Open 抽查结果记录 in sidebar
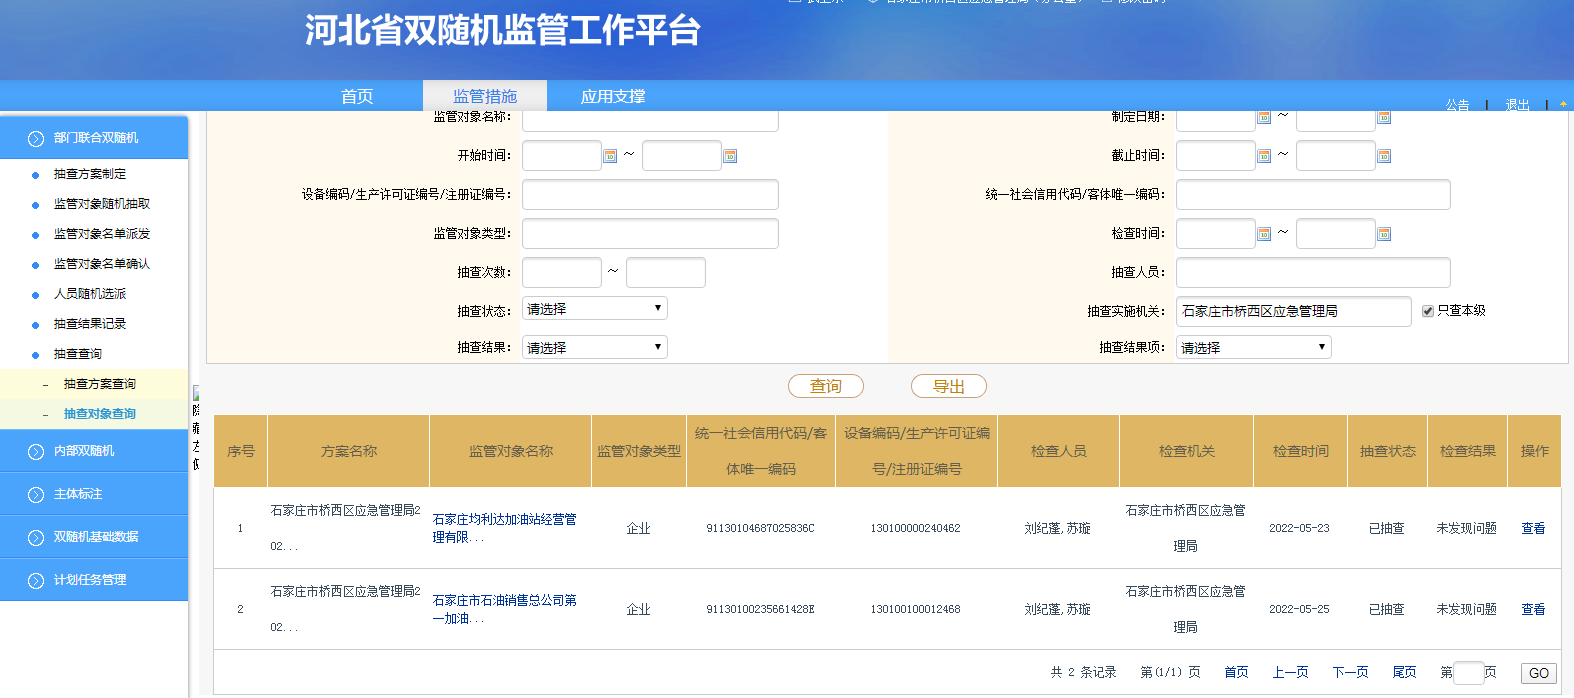Screen dimensions: 1574x698 [x=90, y=324]
